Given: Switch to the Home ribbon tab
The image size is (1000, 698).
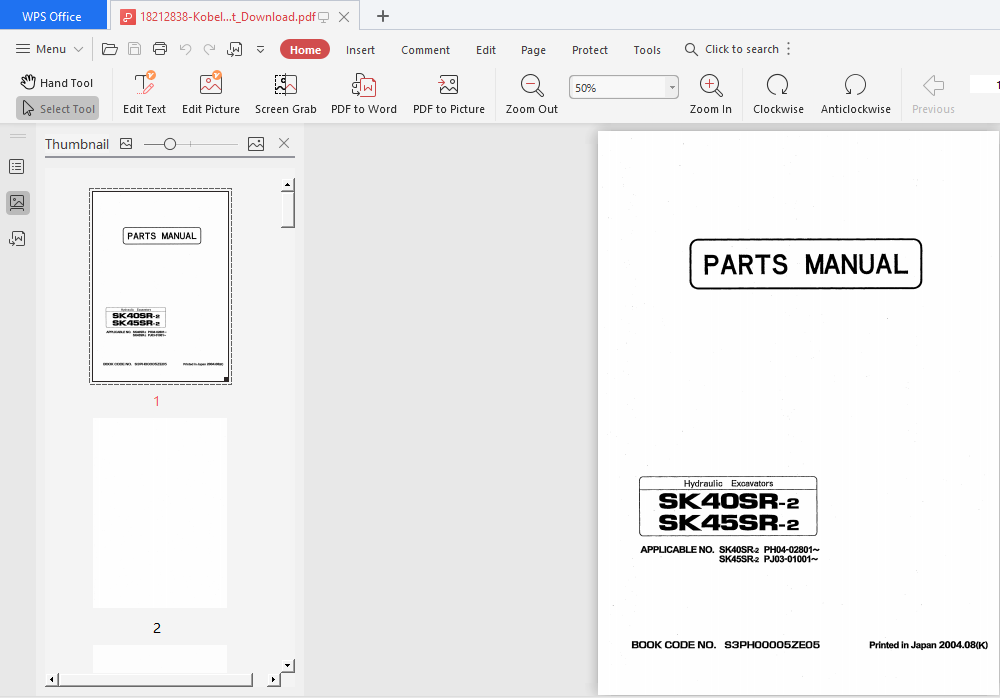Looking at the screenshot, I should [x=305, y=50].
